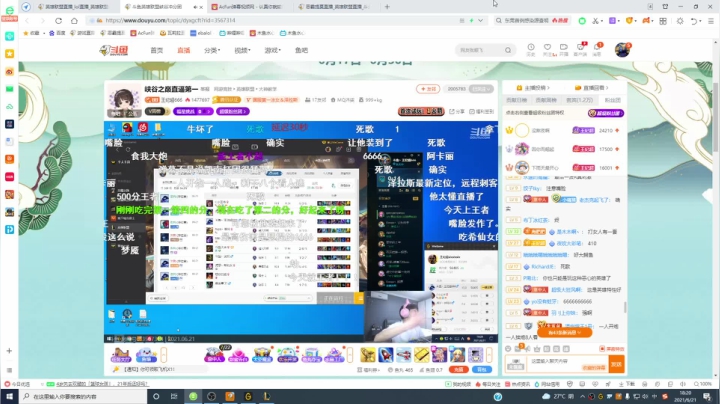This screenshot has height=404, width=720.
Task: Open the AcFun bookmark
Action: point(142,33)
